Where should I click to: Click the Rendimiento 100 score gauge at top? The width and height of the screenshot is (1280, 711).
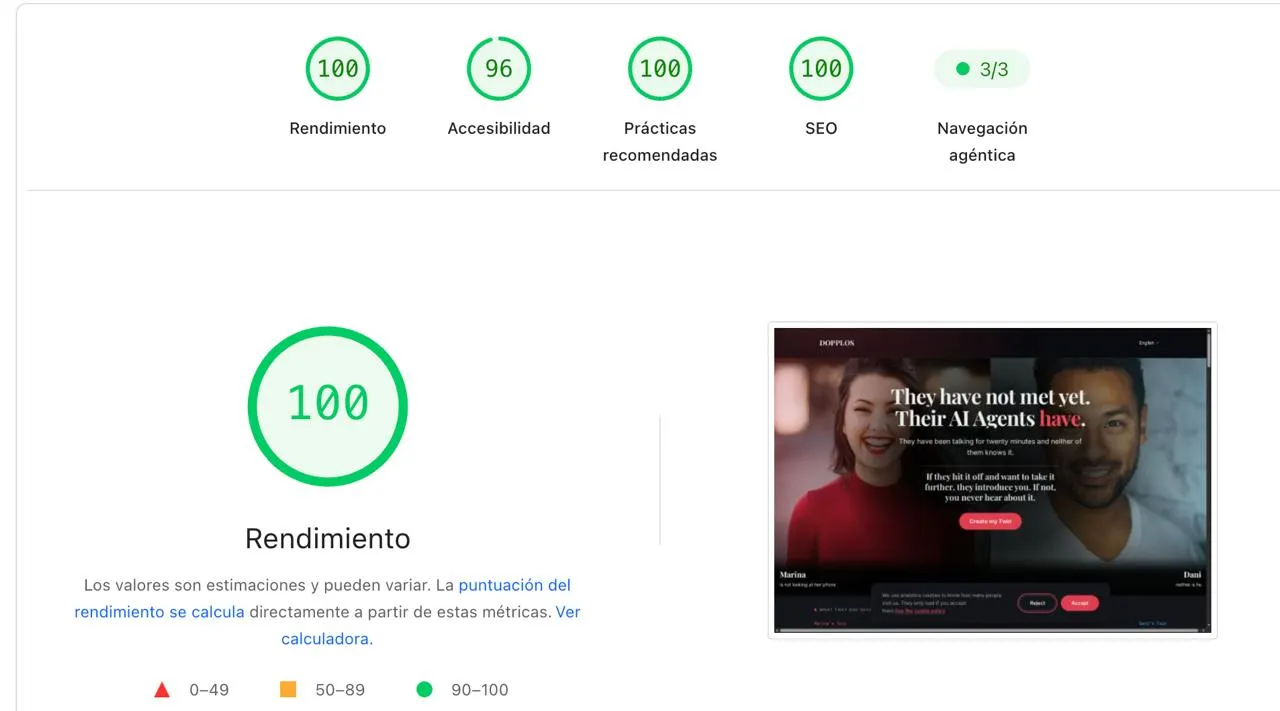(x=337, y=69)
